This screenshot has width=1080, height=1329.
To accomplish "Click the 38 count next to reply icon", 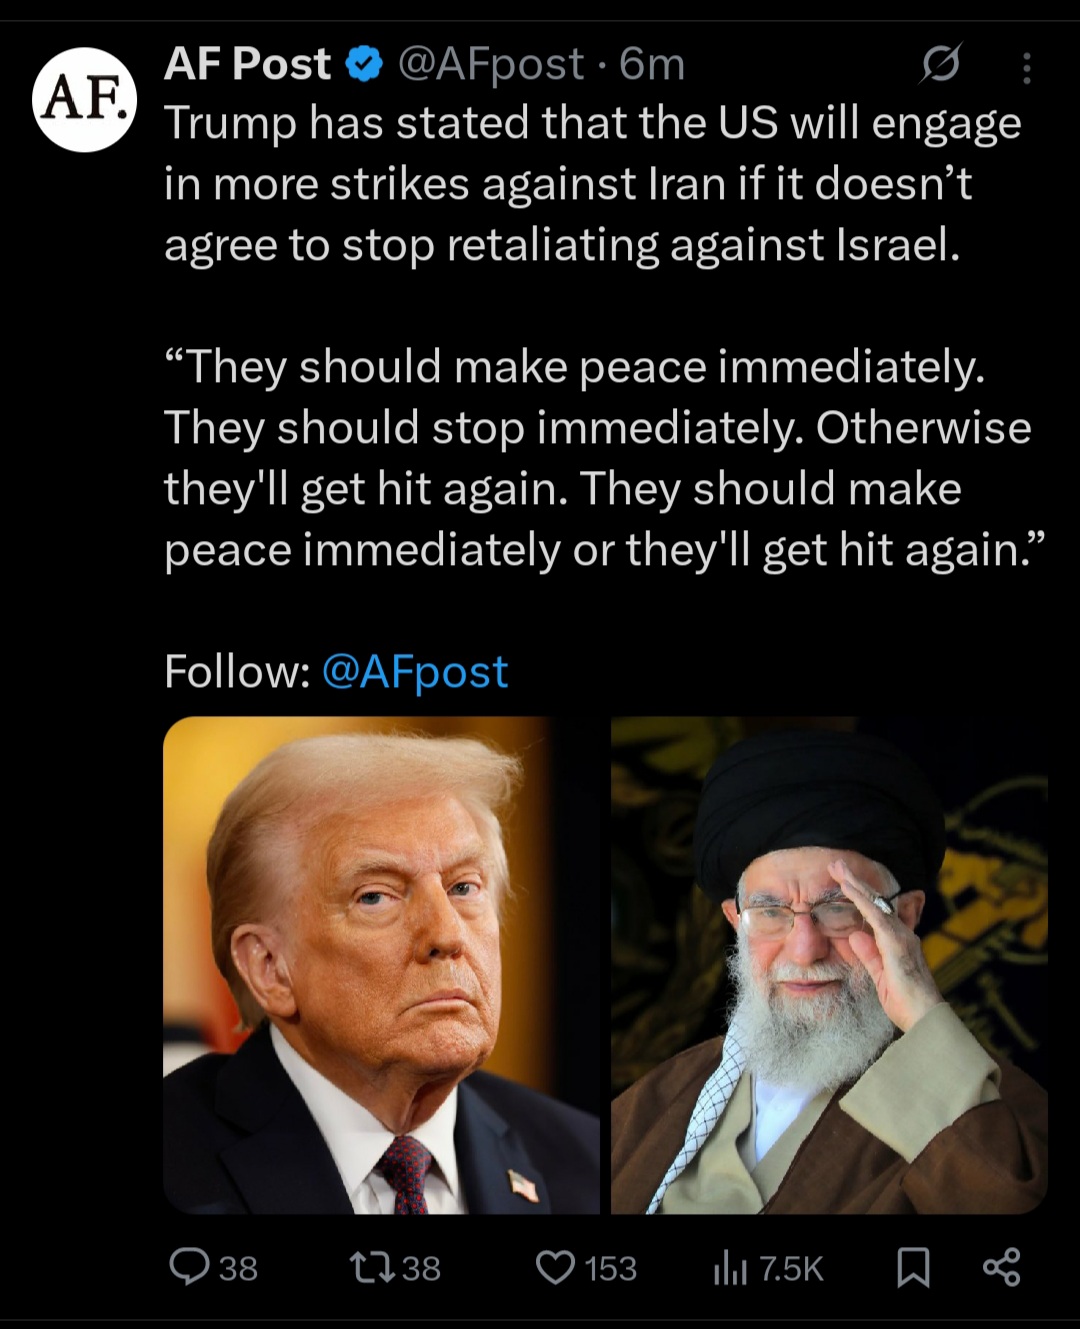I will tap(238, 1268).
